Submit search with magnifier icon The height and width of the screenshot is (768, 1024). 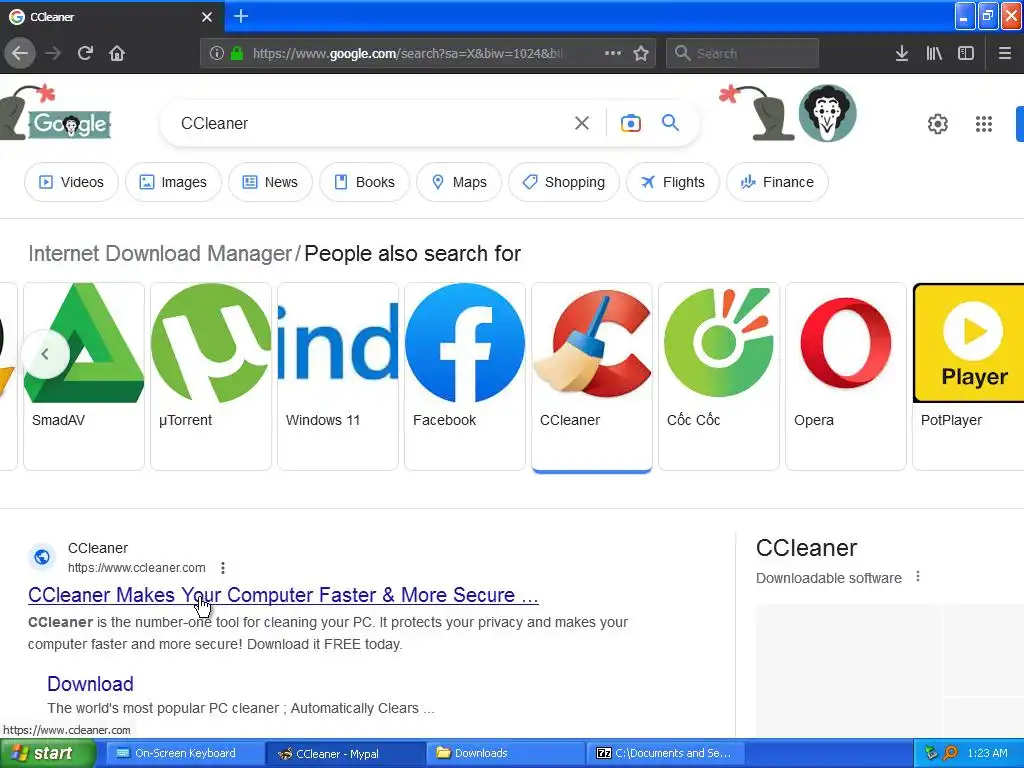pos(670,122)
